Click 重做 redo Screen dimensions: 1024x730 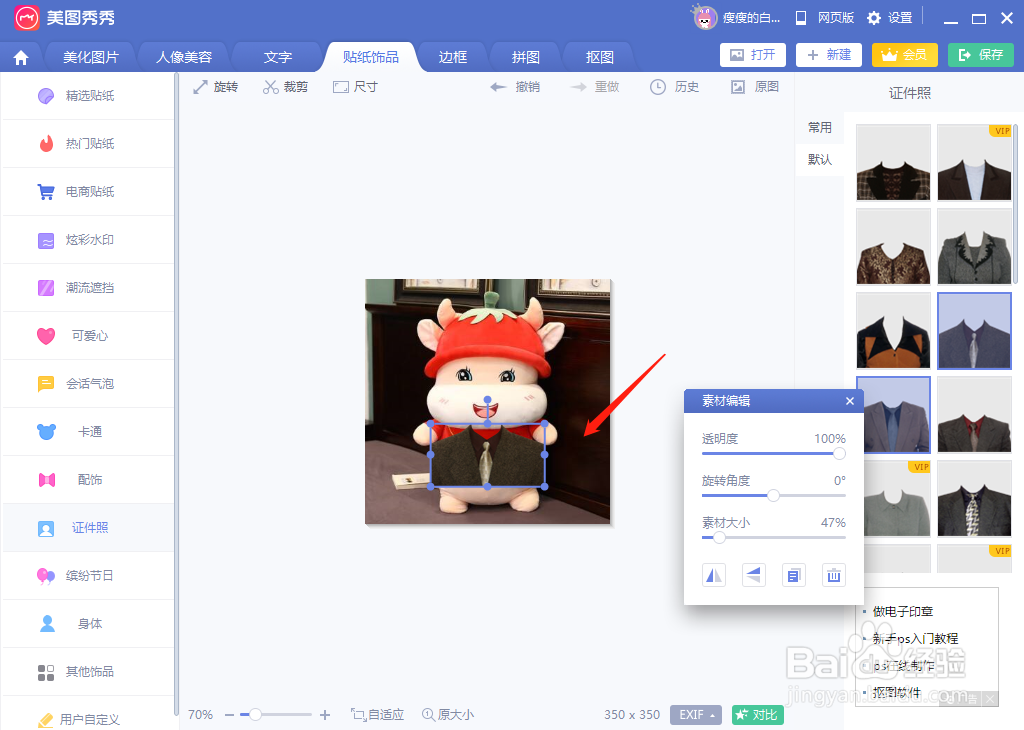click(x=594, y=87)
